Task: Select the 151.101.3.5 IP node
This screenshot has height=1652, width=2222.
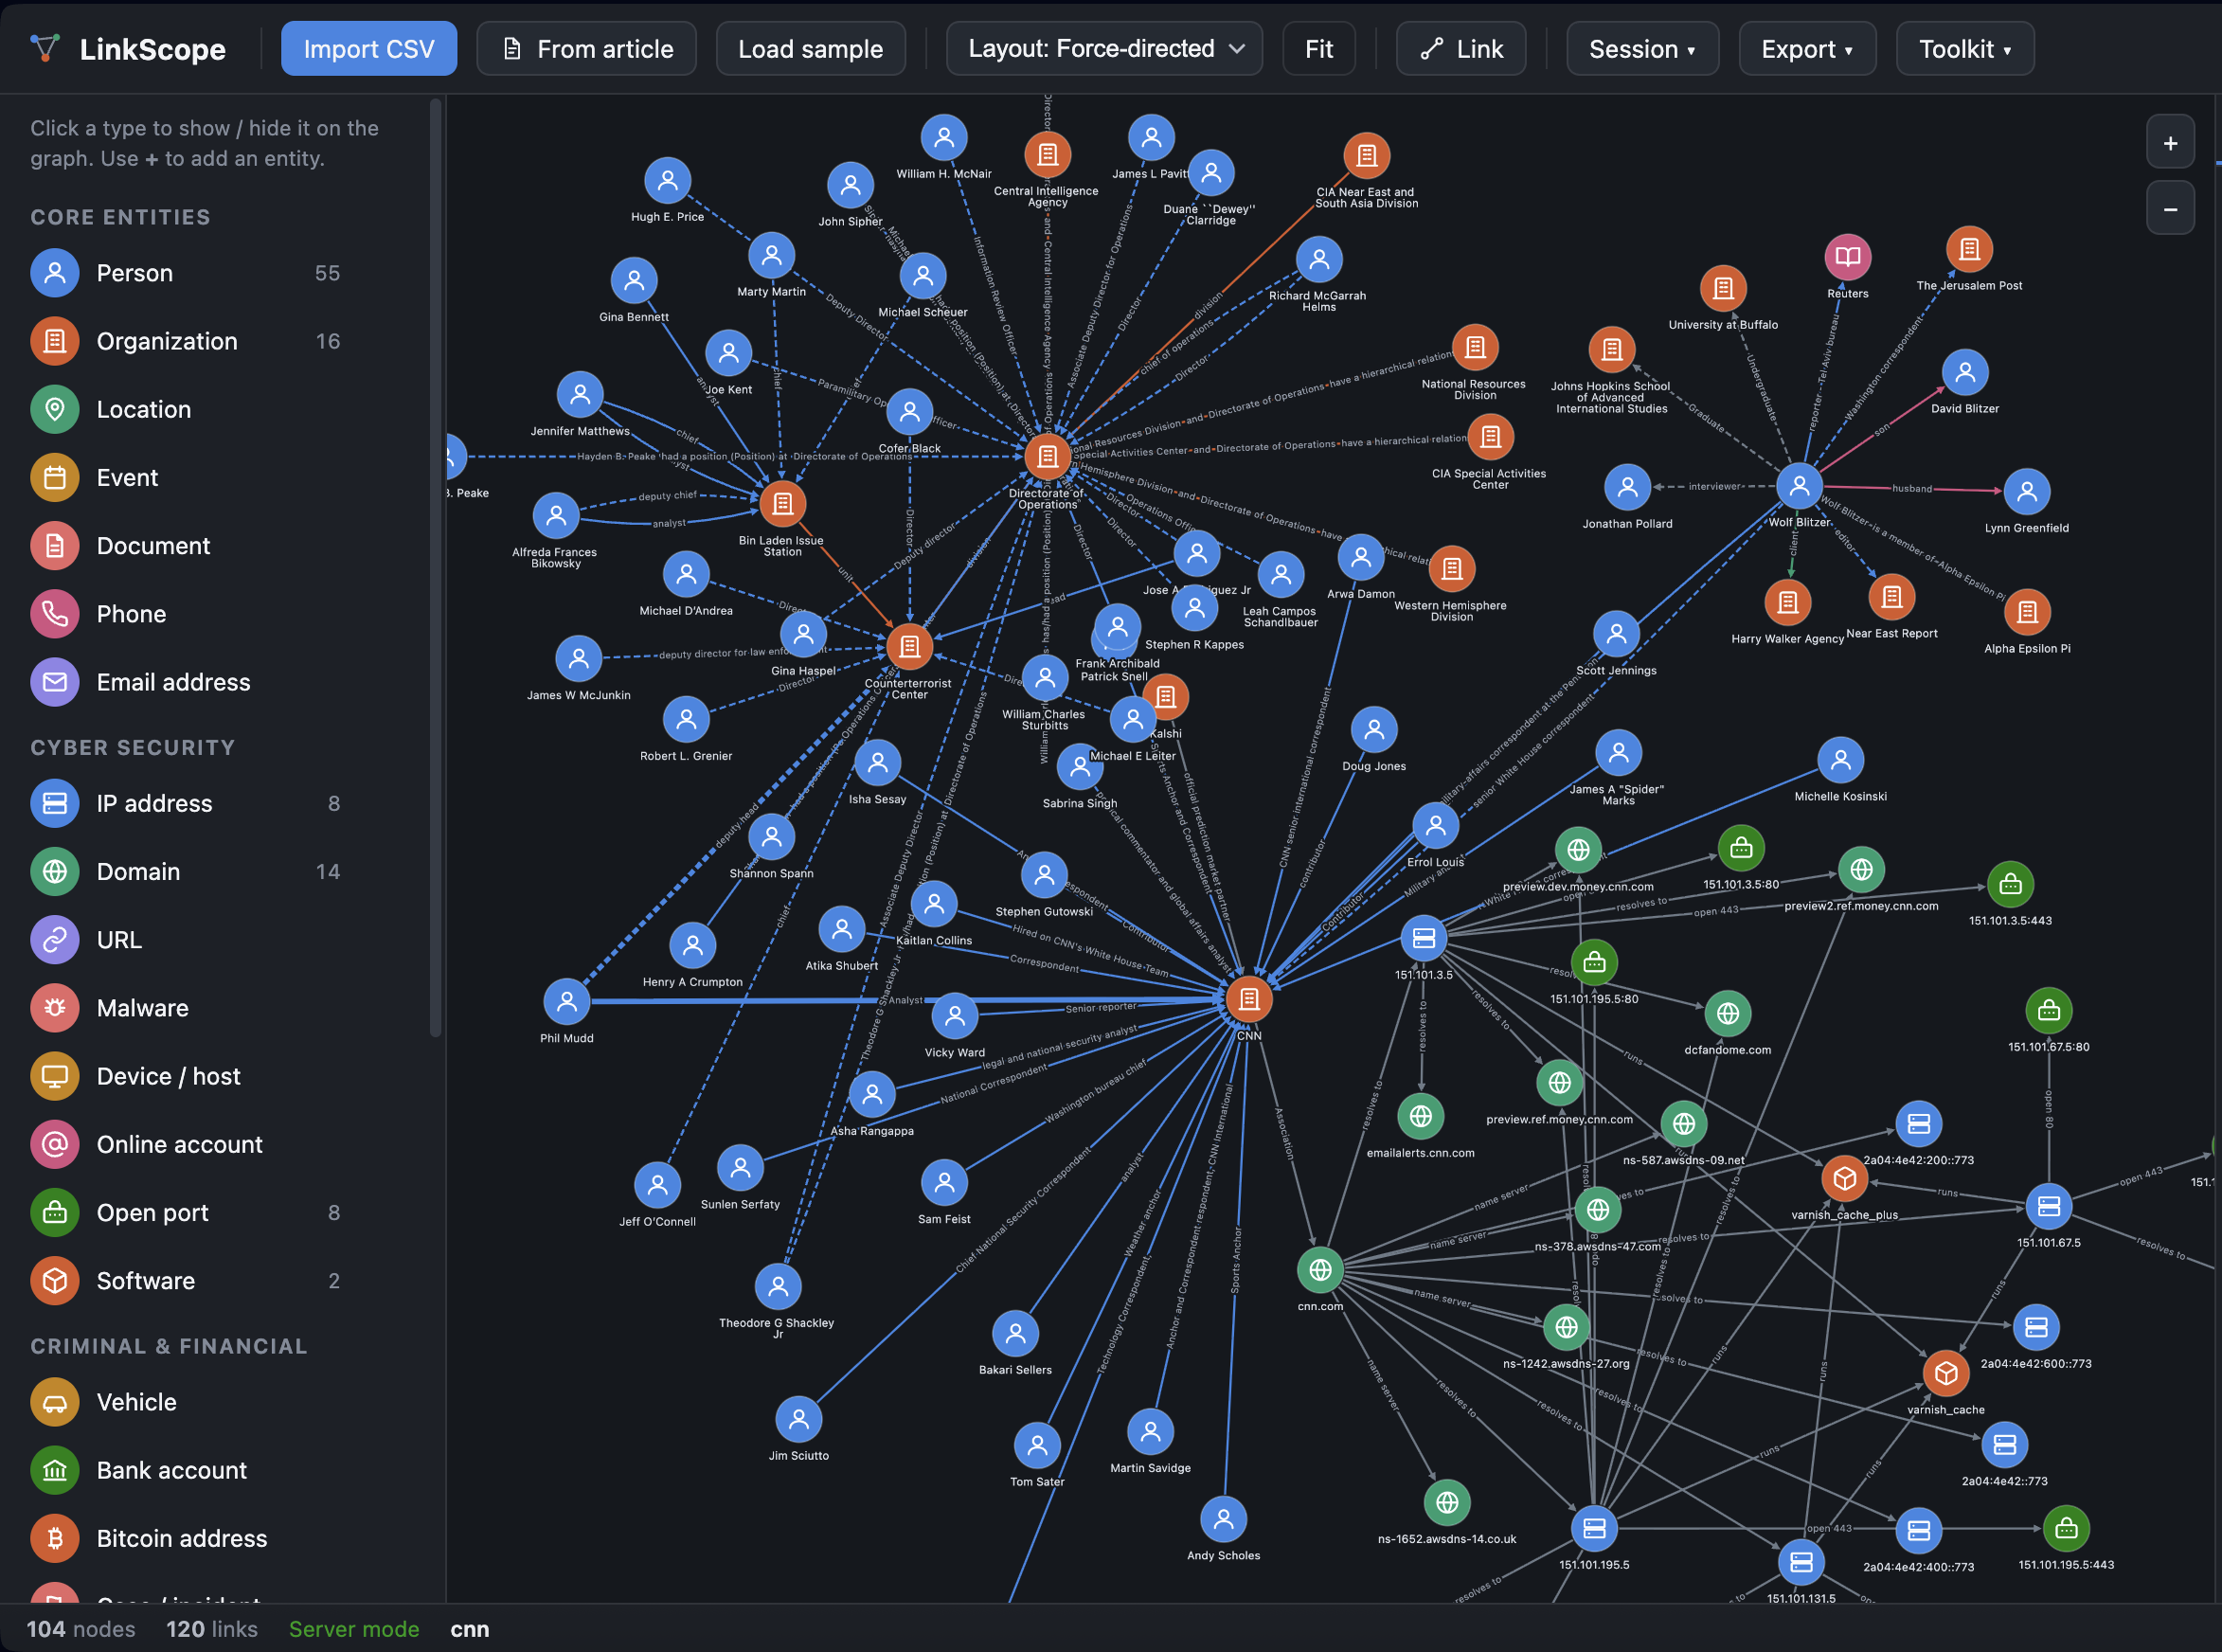Action: [1423, 938]
